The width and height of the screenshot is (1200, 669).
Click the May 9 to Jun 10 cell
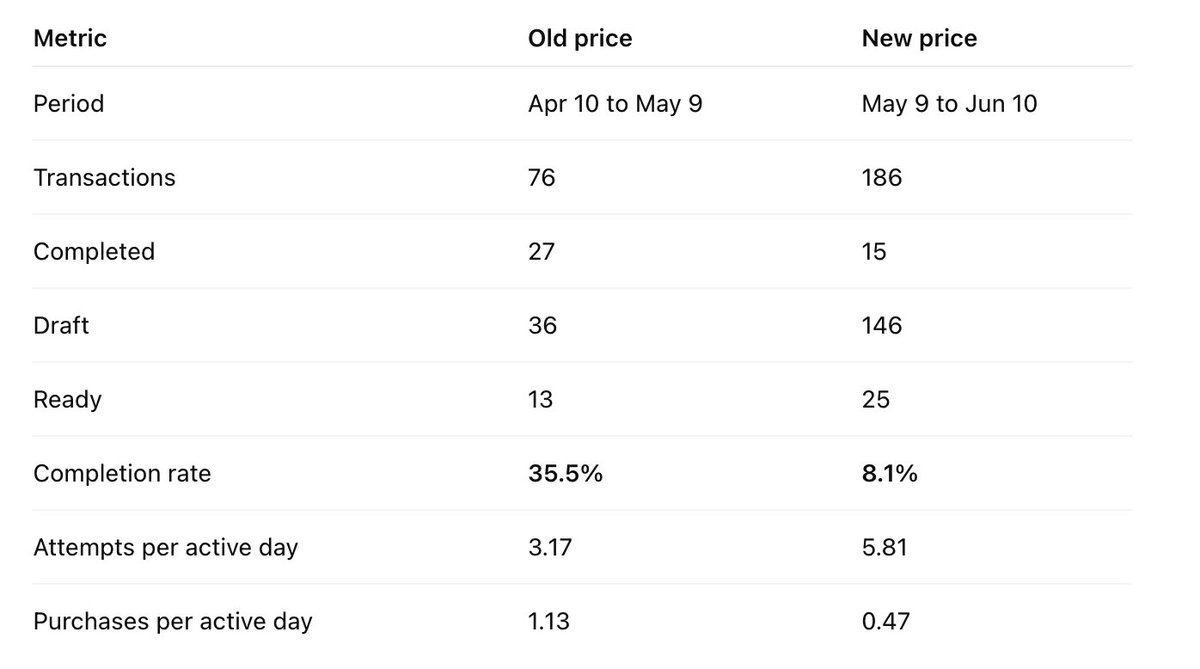949,103
